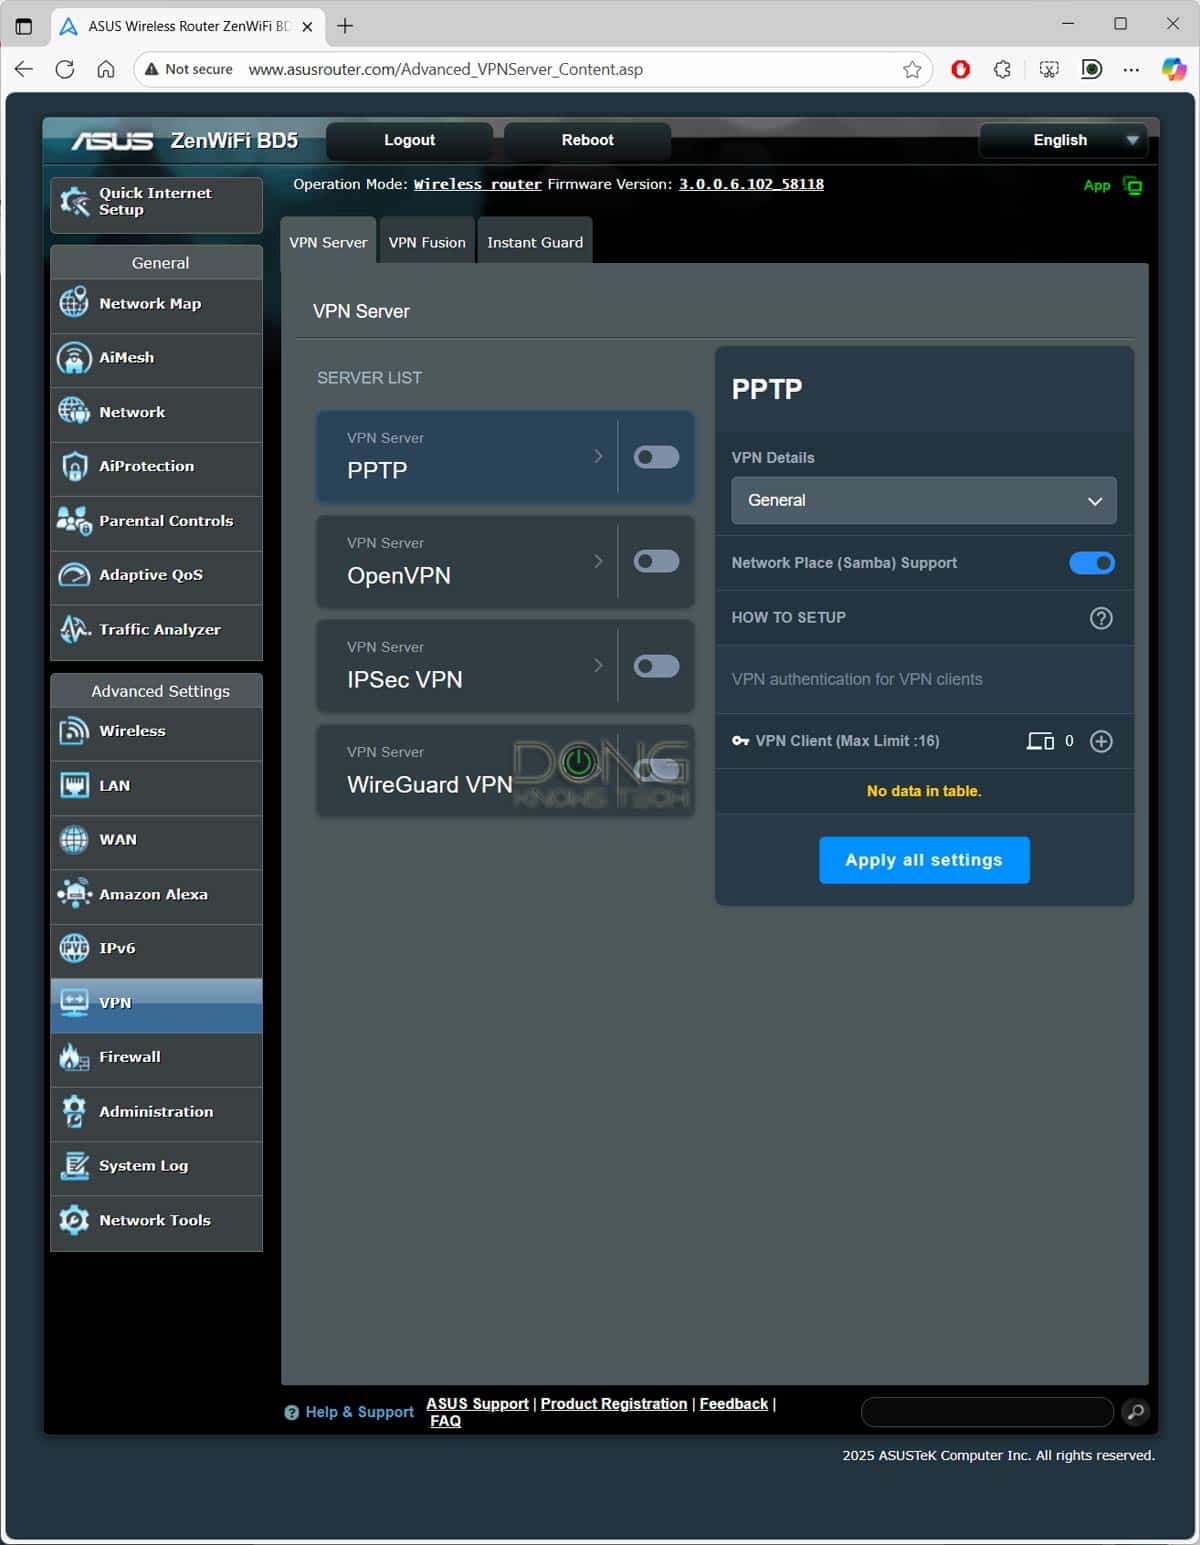Click Apply all settings button

tap(924, 860)
